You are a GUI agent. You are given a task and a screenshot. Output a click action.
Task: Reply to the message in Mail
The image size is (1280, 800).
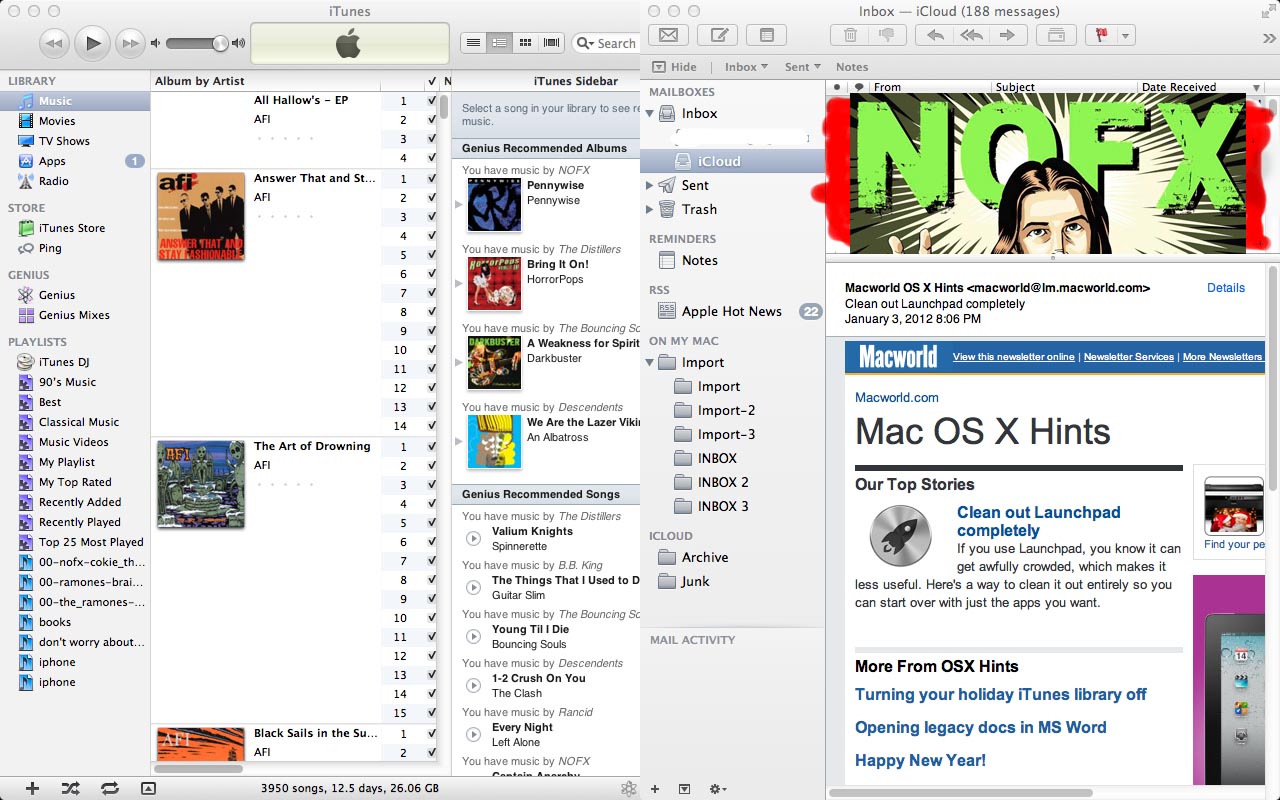click(935, 36)
